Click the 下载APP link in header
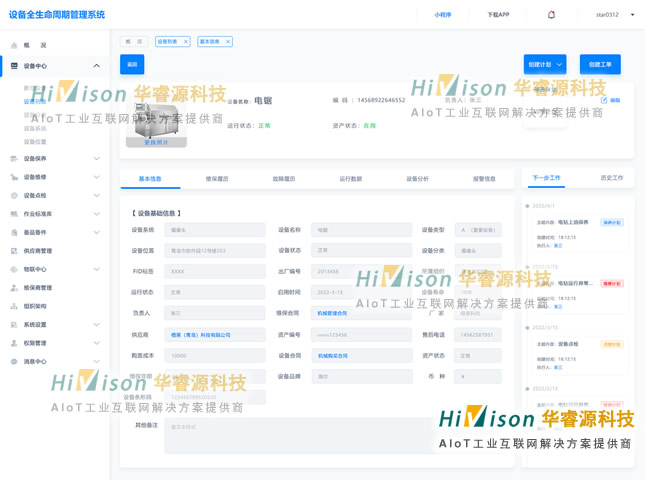This screenshot has width=645, height=480. point(498,15)
